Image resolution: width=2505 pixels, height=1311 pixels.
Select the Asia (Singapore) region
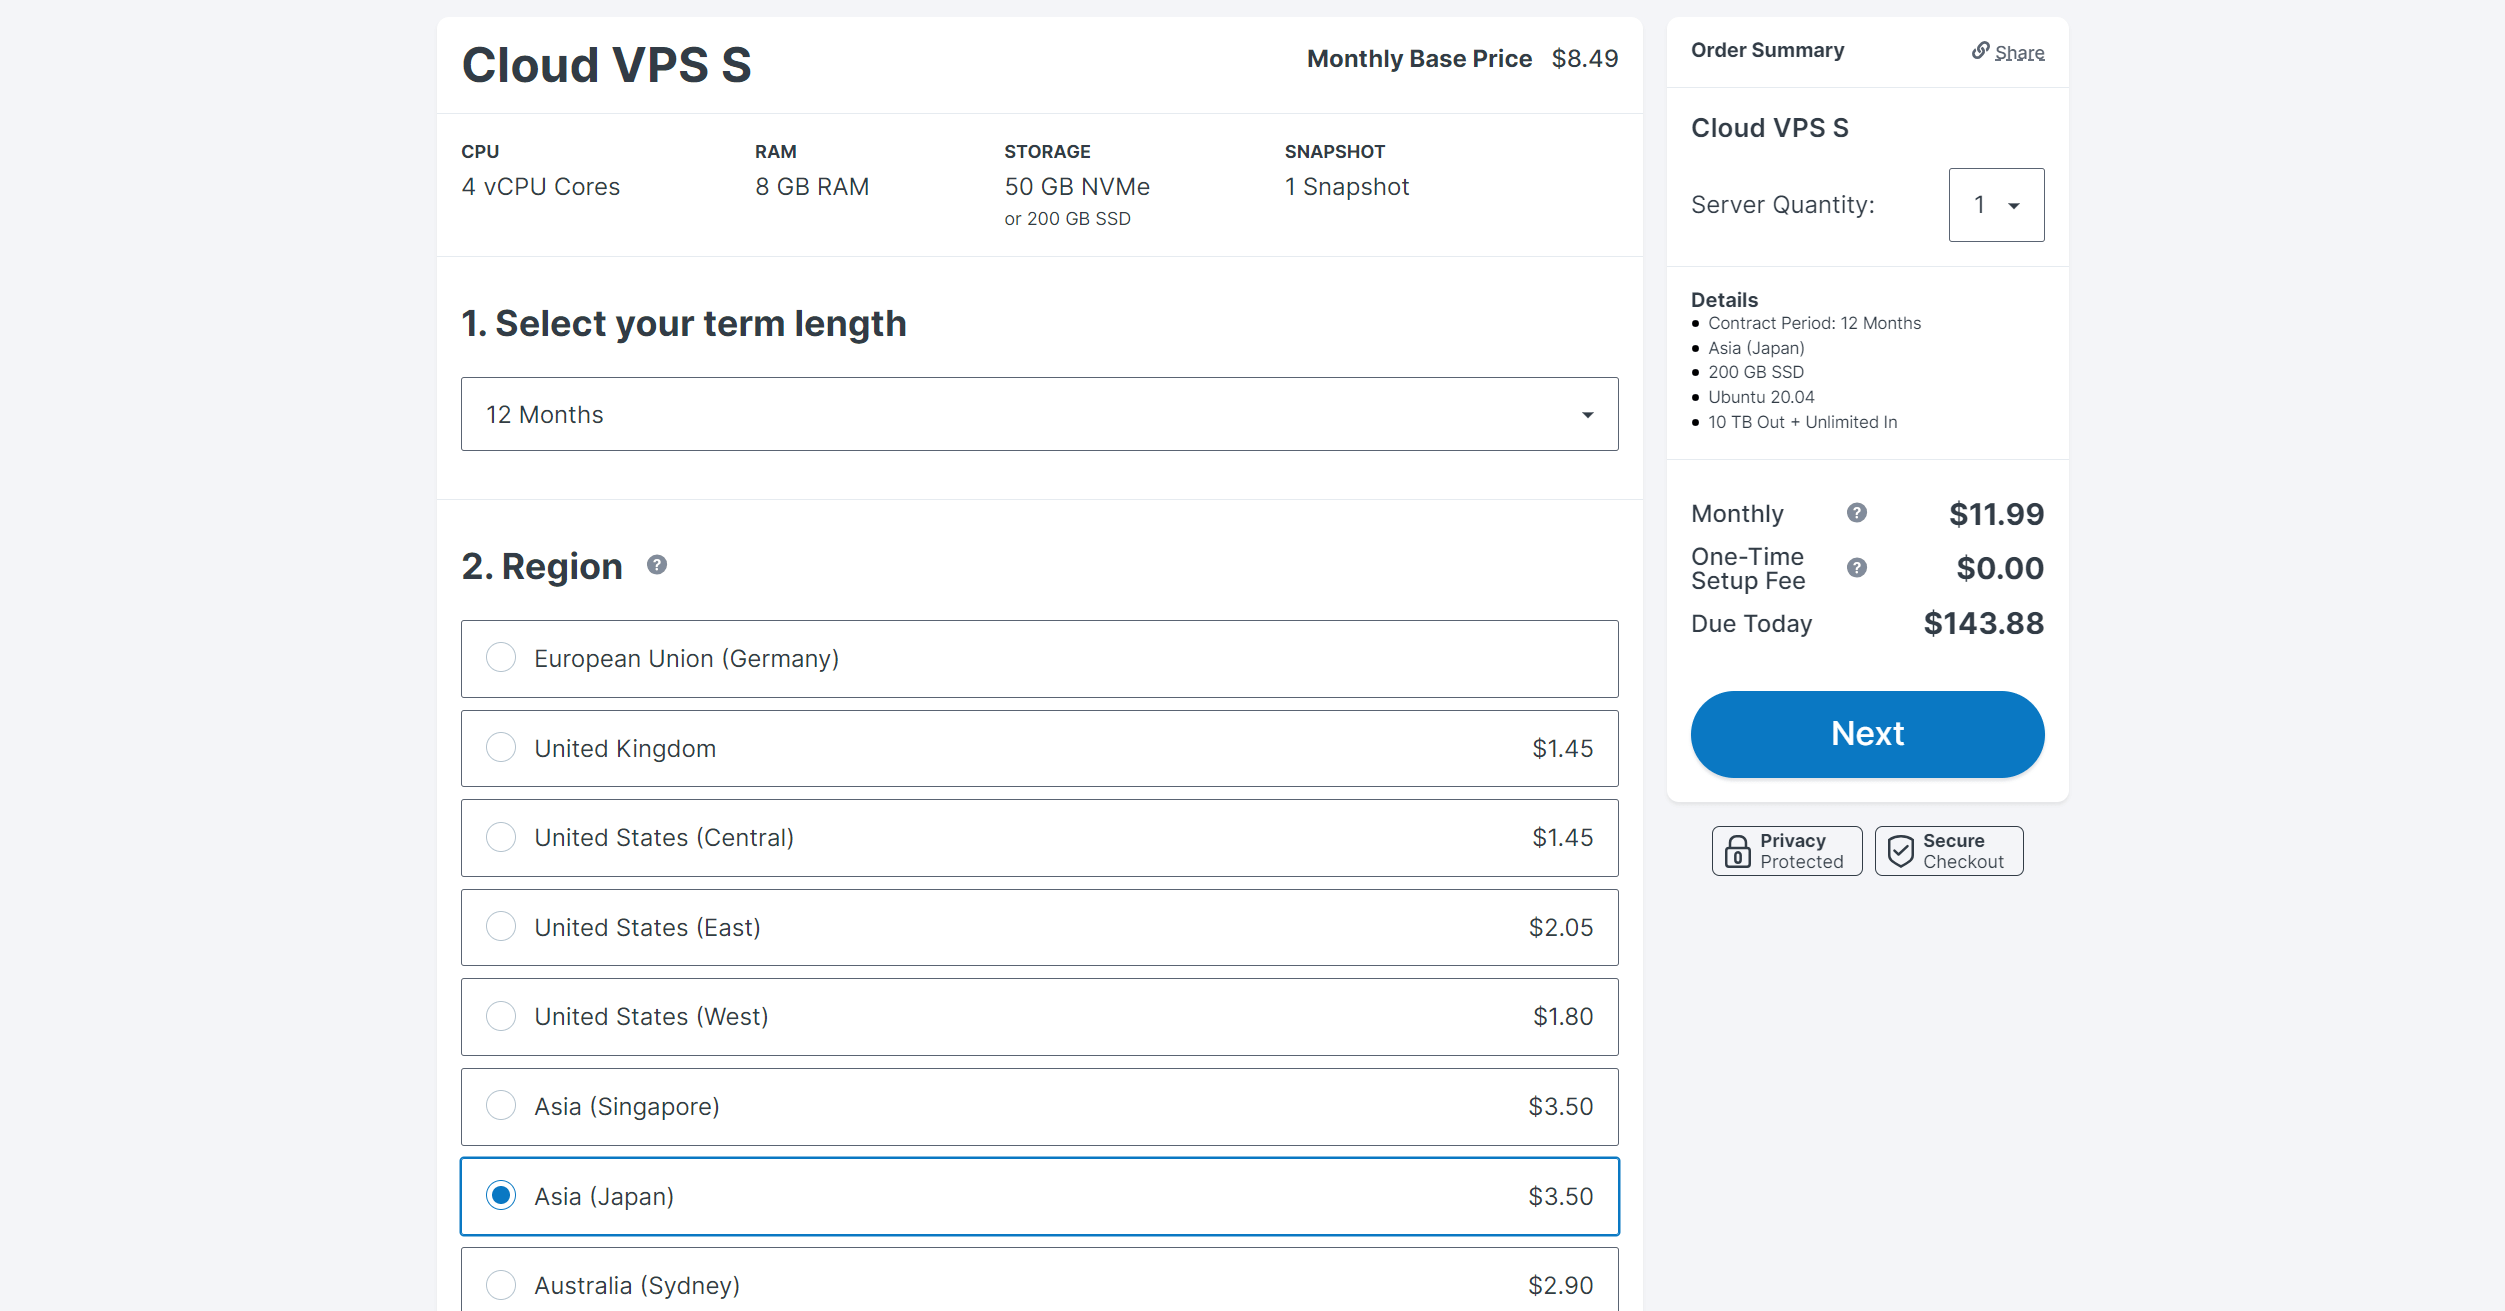(x=1040, y=1107)
